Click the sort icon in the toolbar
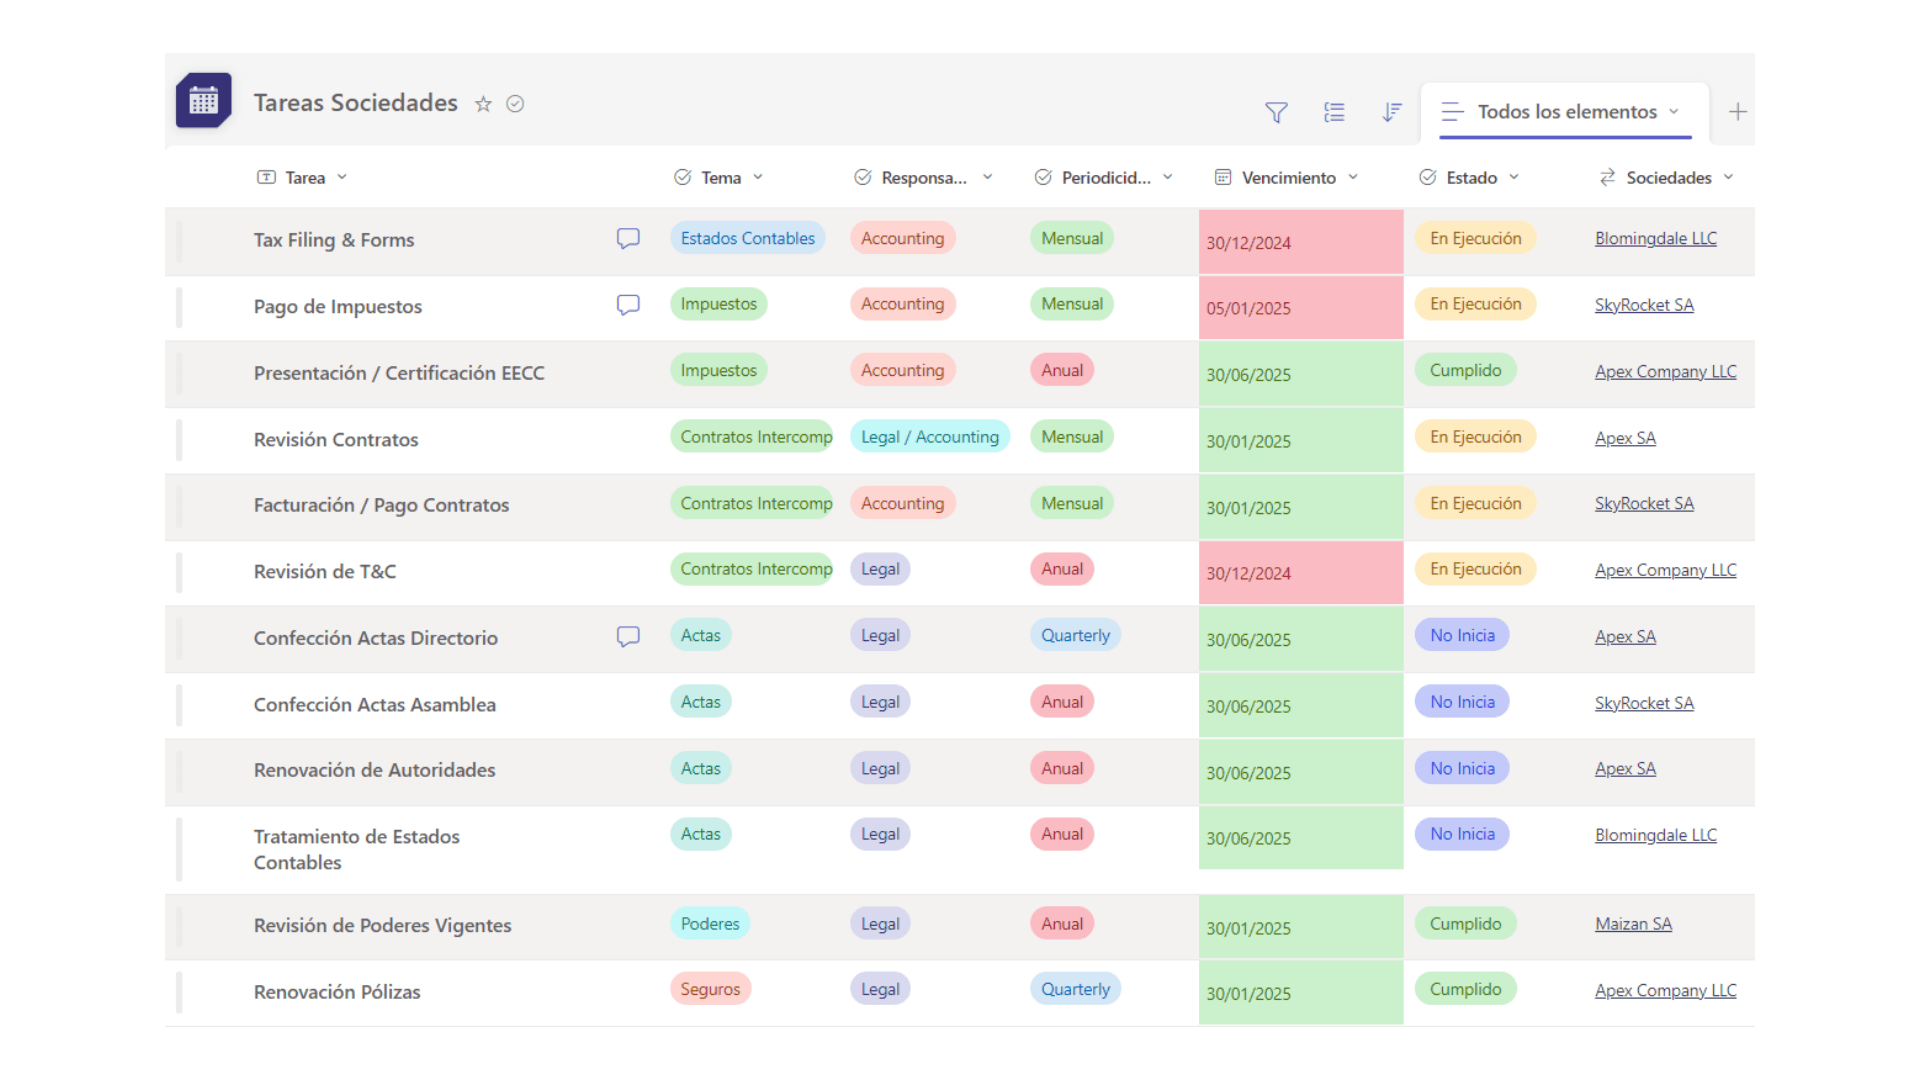This screenshot has height=1080, width=1920. (x=1391, y=112)
